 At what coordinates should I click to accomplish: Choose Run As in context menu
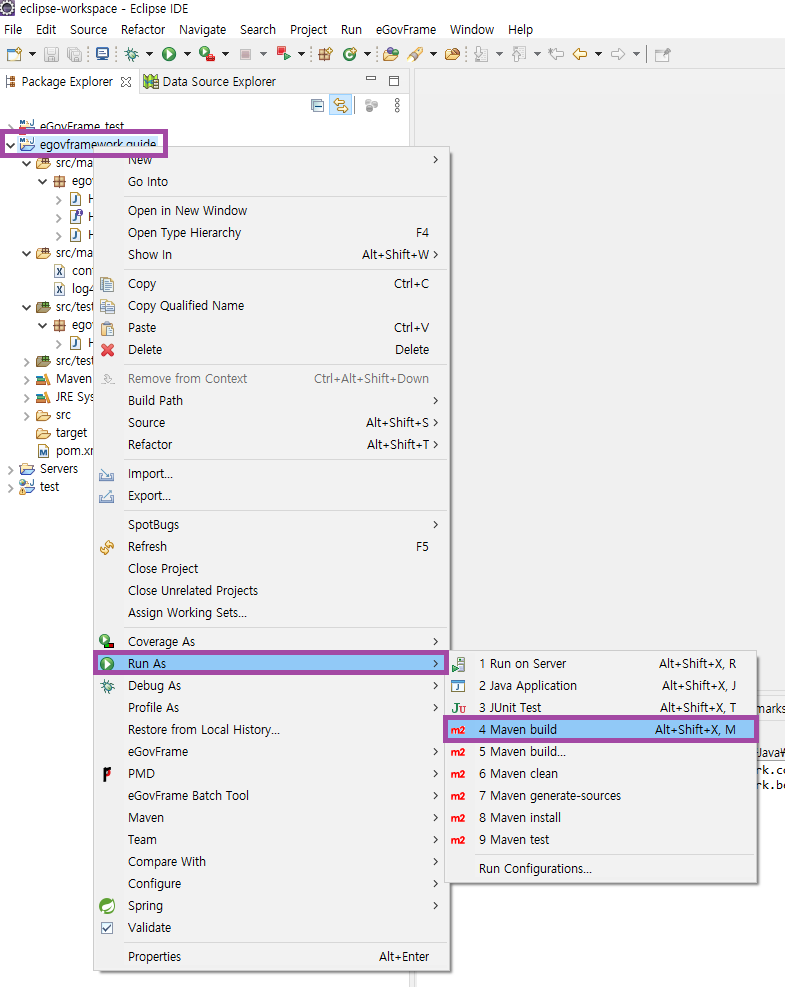271,663
